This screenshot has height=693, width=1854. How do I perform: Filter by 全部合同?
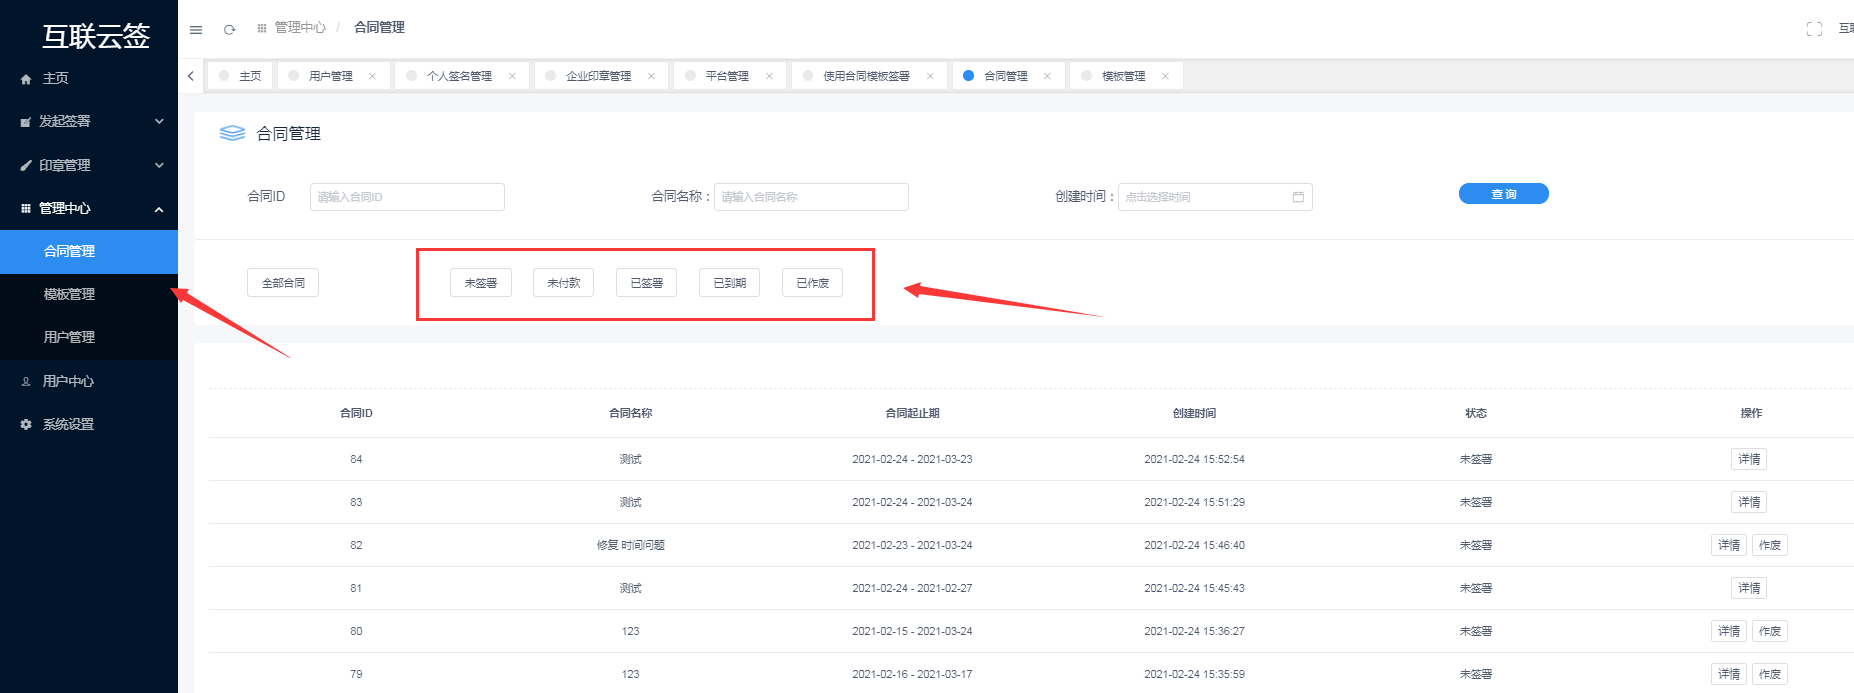tap(283, 283)
